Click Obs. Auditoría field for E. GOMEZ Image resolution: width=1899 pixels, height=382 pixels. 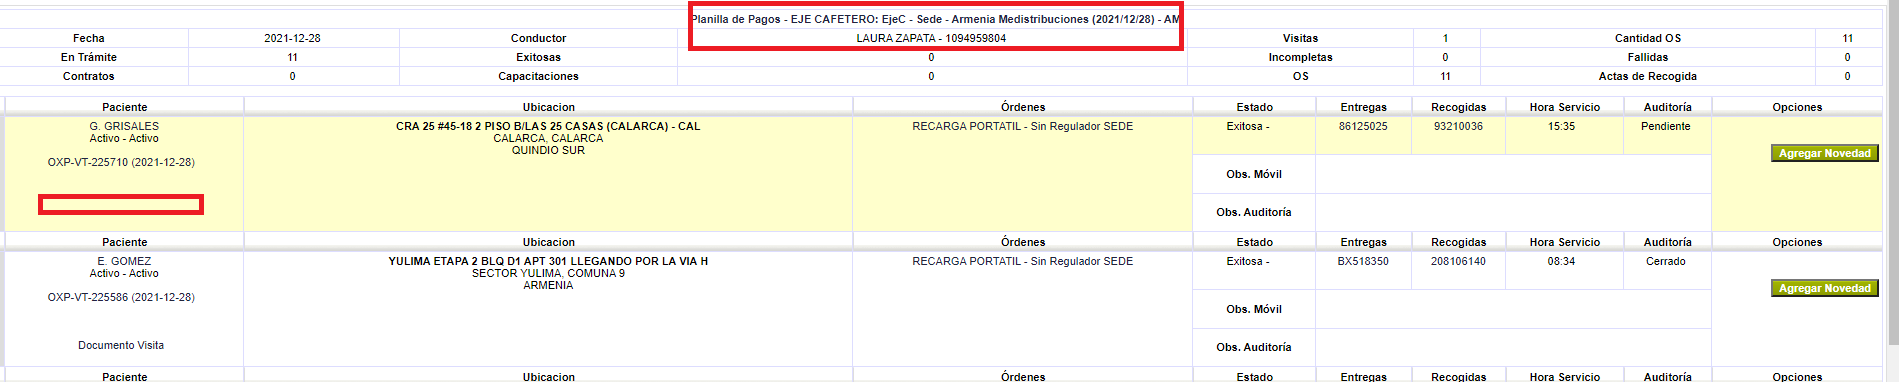pos(1513,347)
